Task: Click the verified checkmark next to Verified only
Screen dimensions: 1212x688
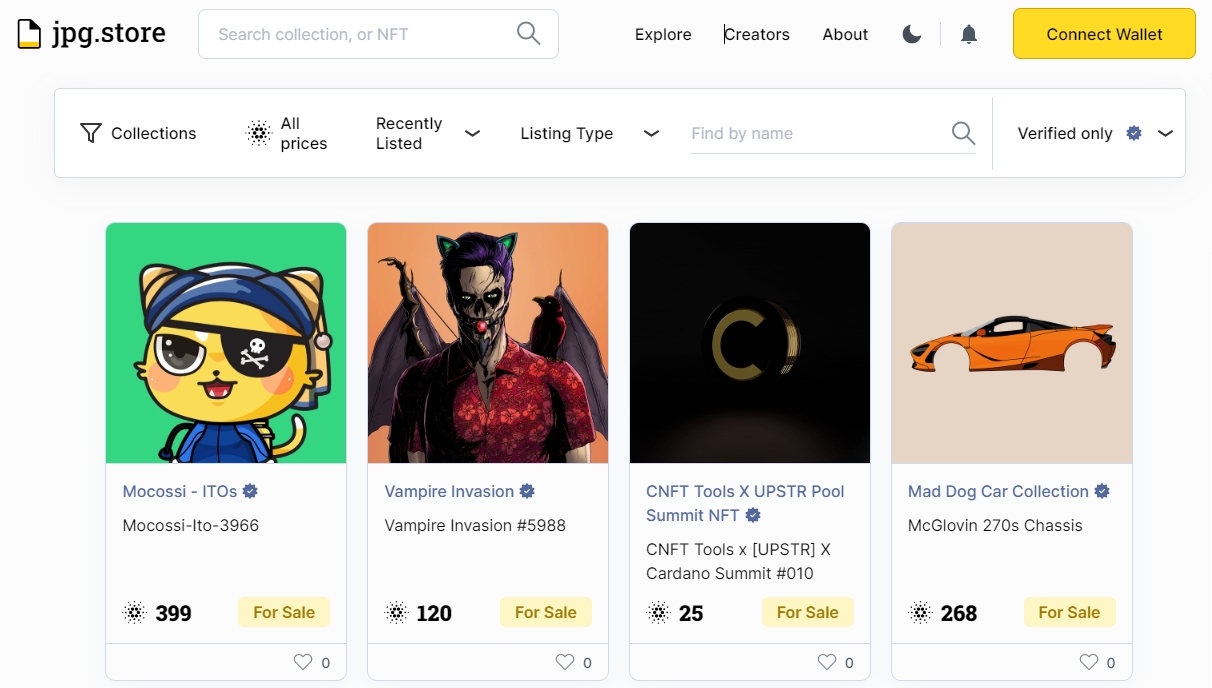Action: [1134, 132]
